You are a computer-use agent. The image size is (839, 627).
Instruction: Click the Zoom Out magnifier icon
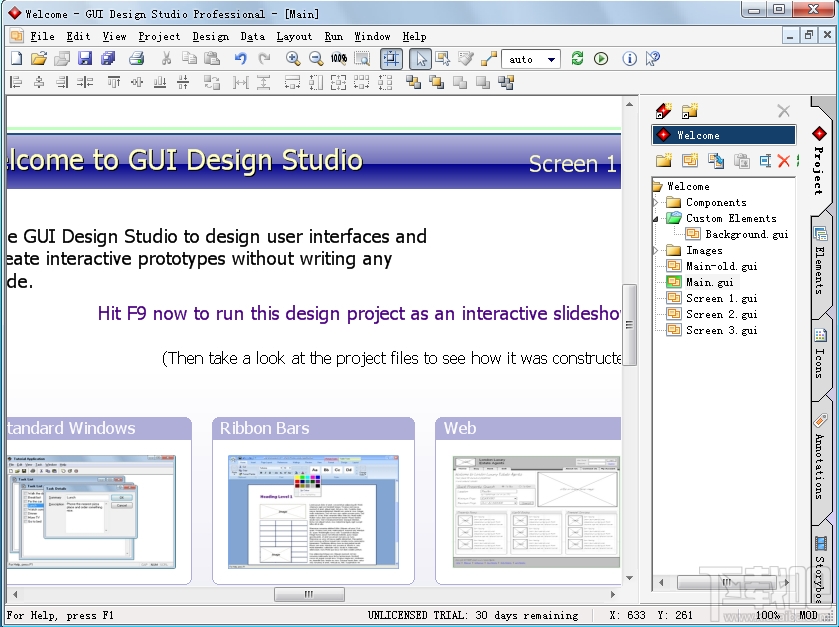pyautogui.click(x=316, y=59)
